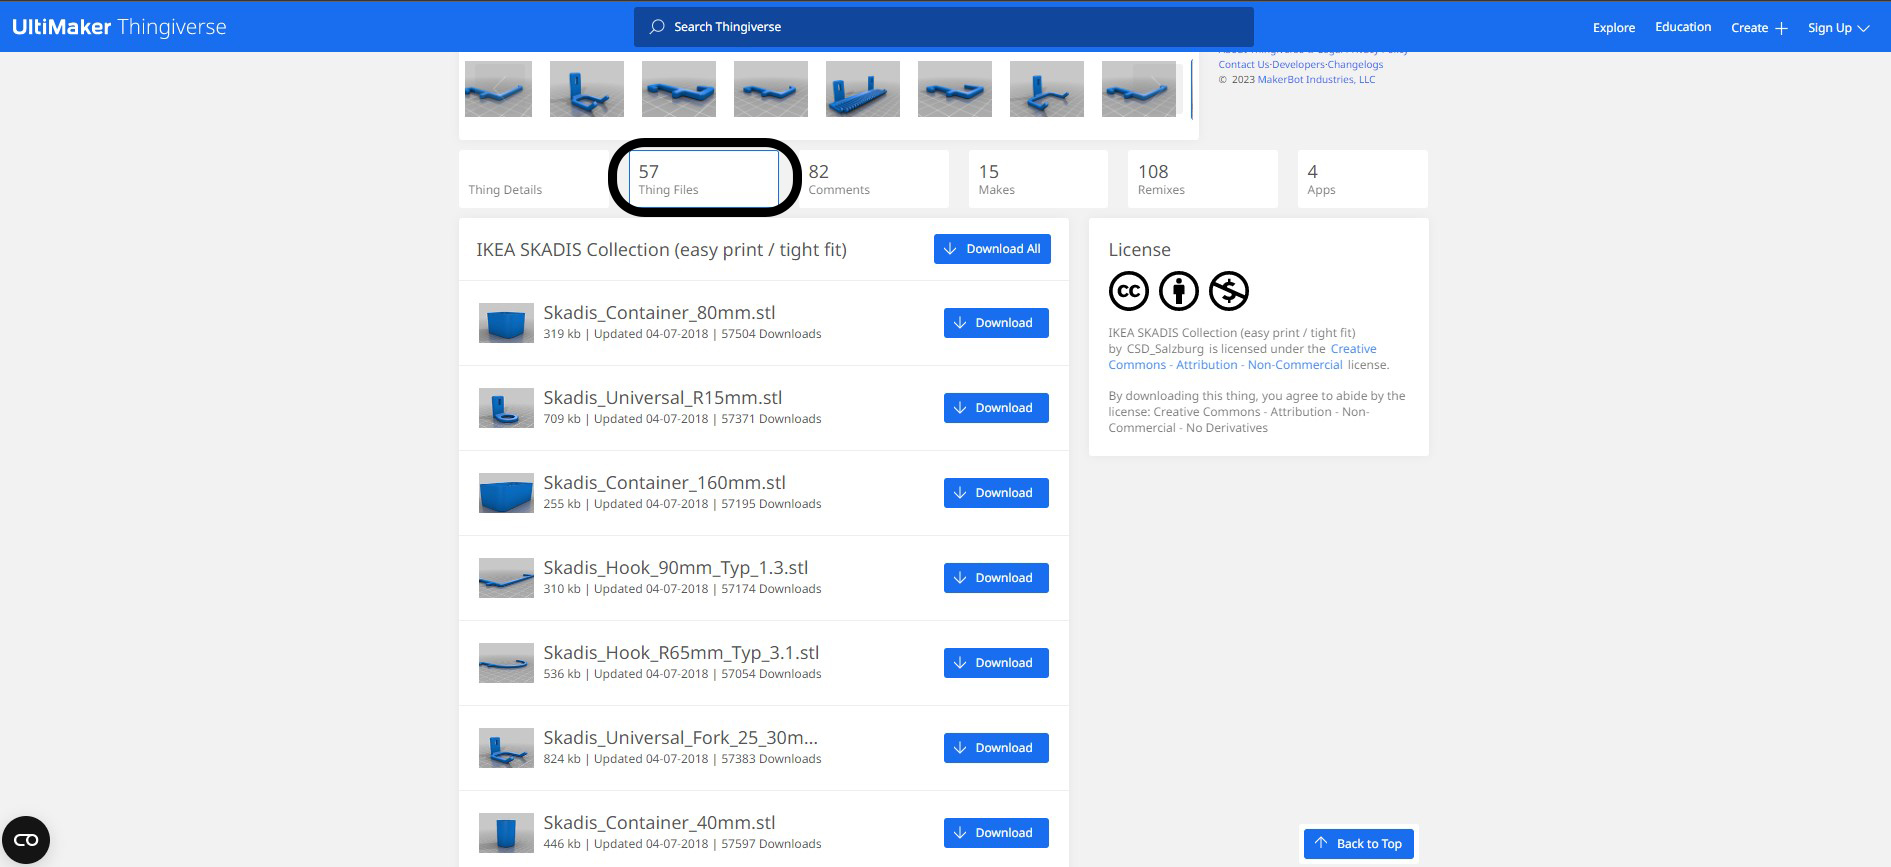
Task: Open the Explore menu link
Action: click(1614, 28)
